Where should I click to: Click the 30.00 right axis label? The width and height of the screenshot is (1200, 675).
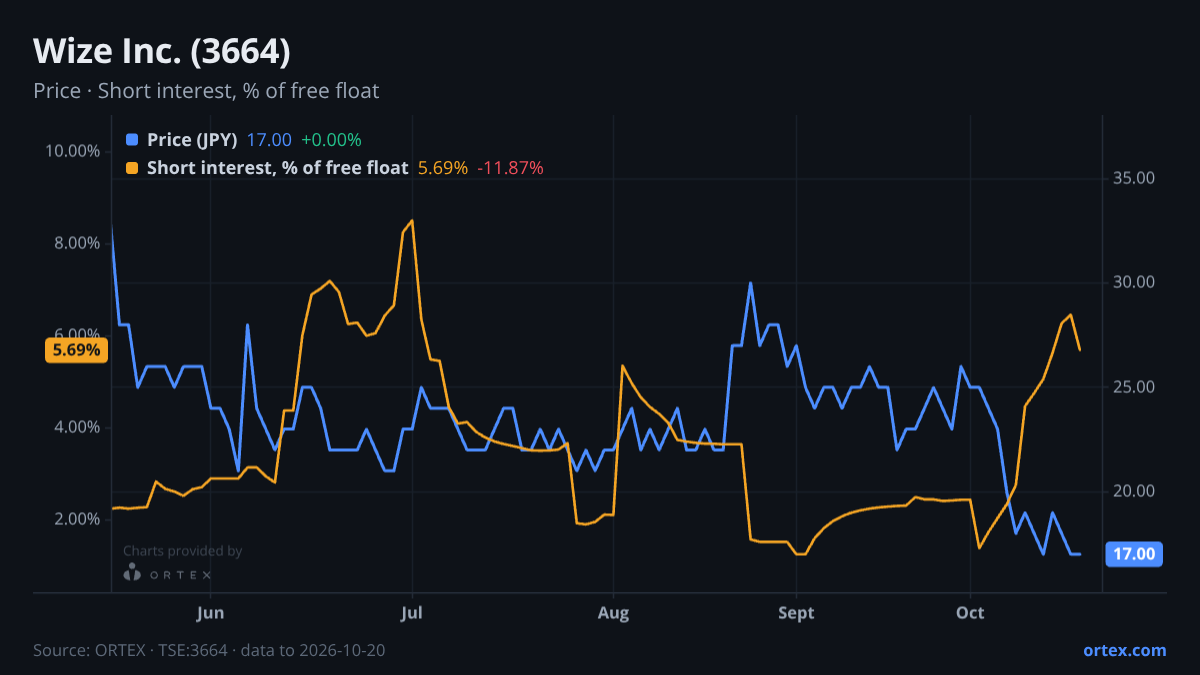[x=1134, y=282]
